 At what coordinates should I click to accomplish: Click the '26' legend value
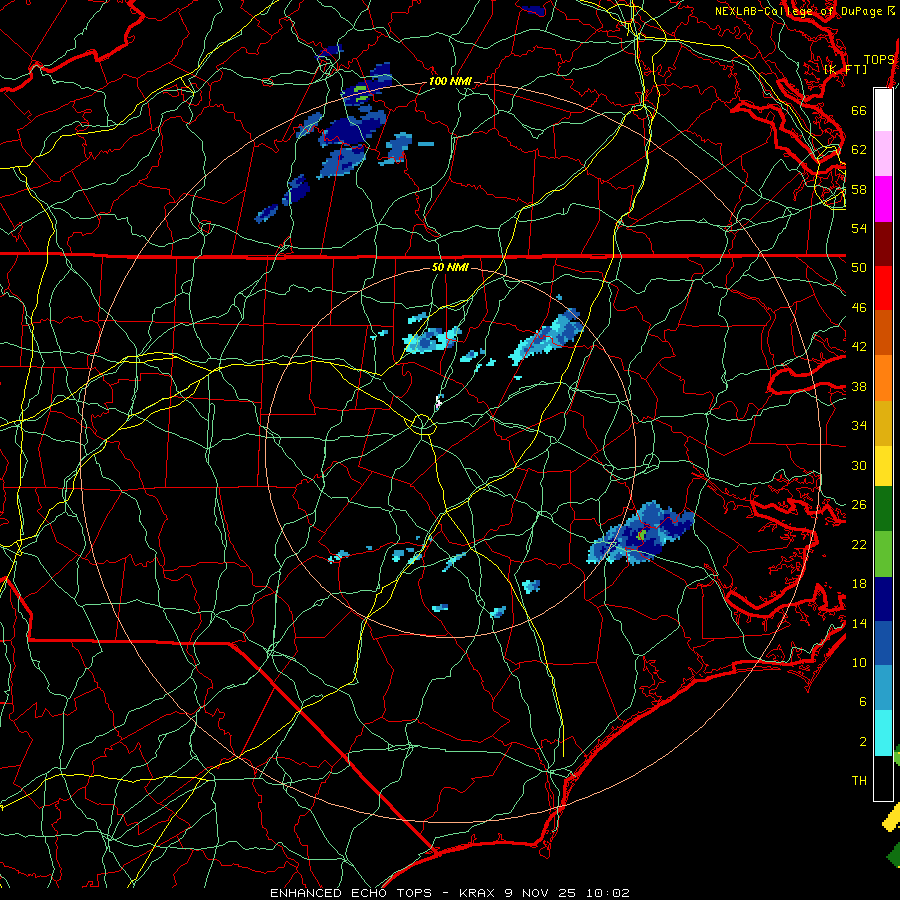[859, 505]
